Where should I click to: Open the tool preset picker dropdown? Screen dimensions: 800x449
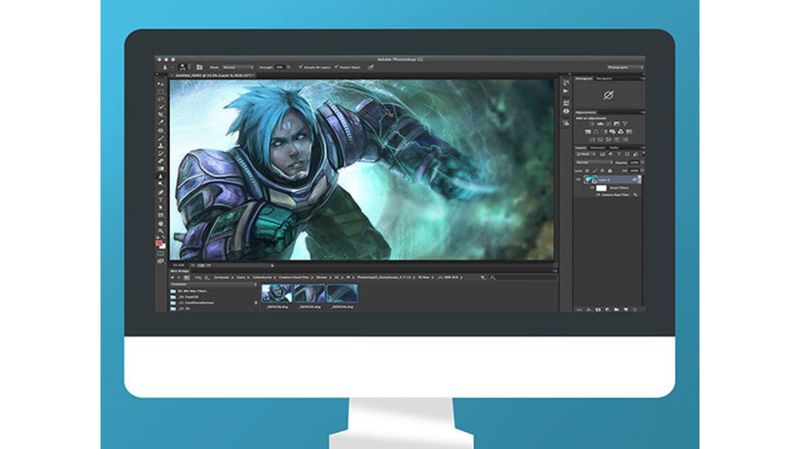pos(172,67)
